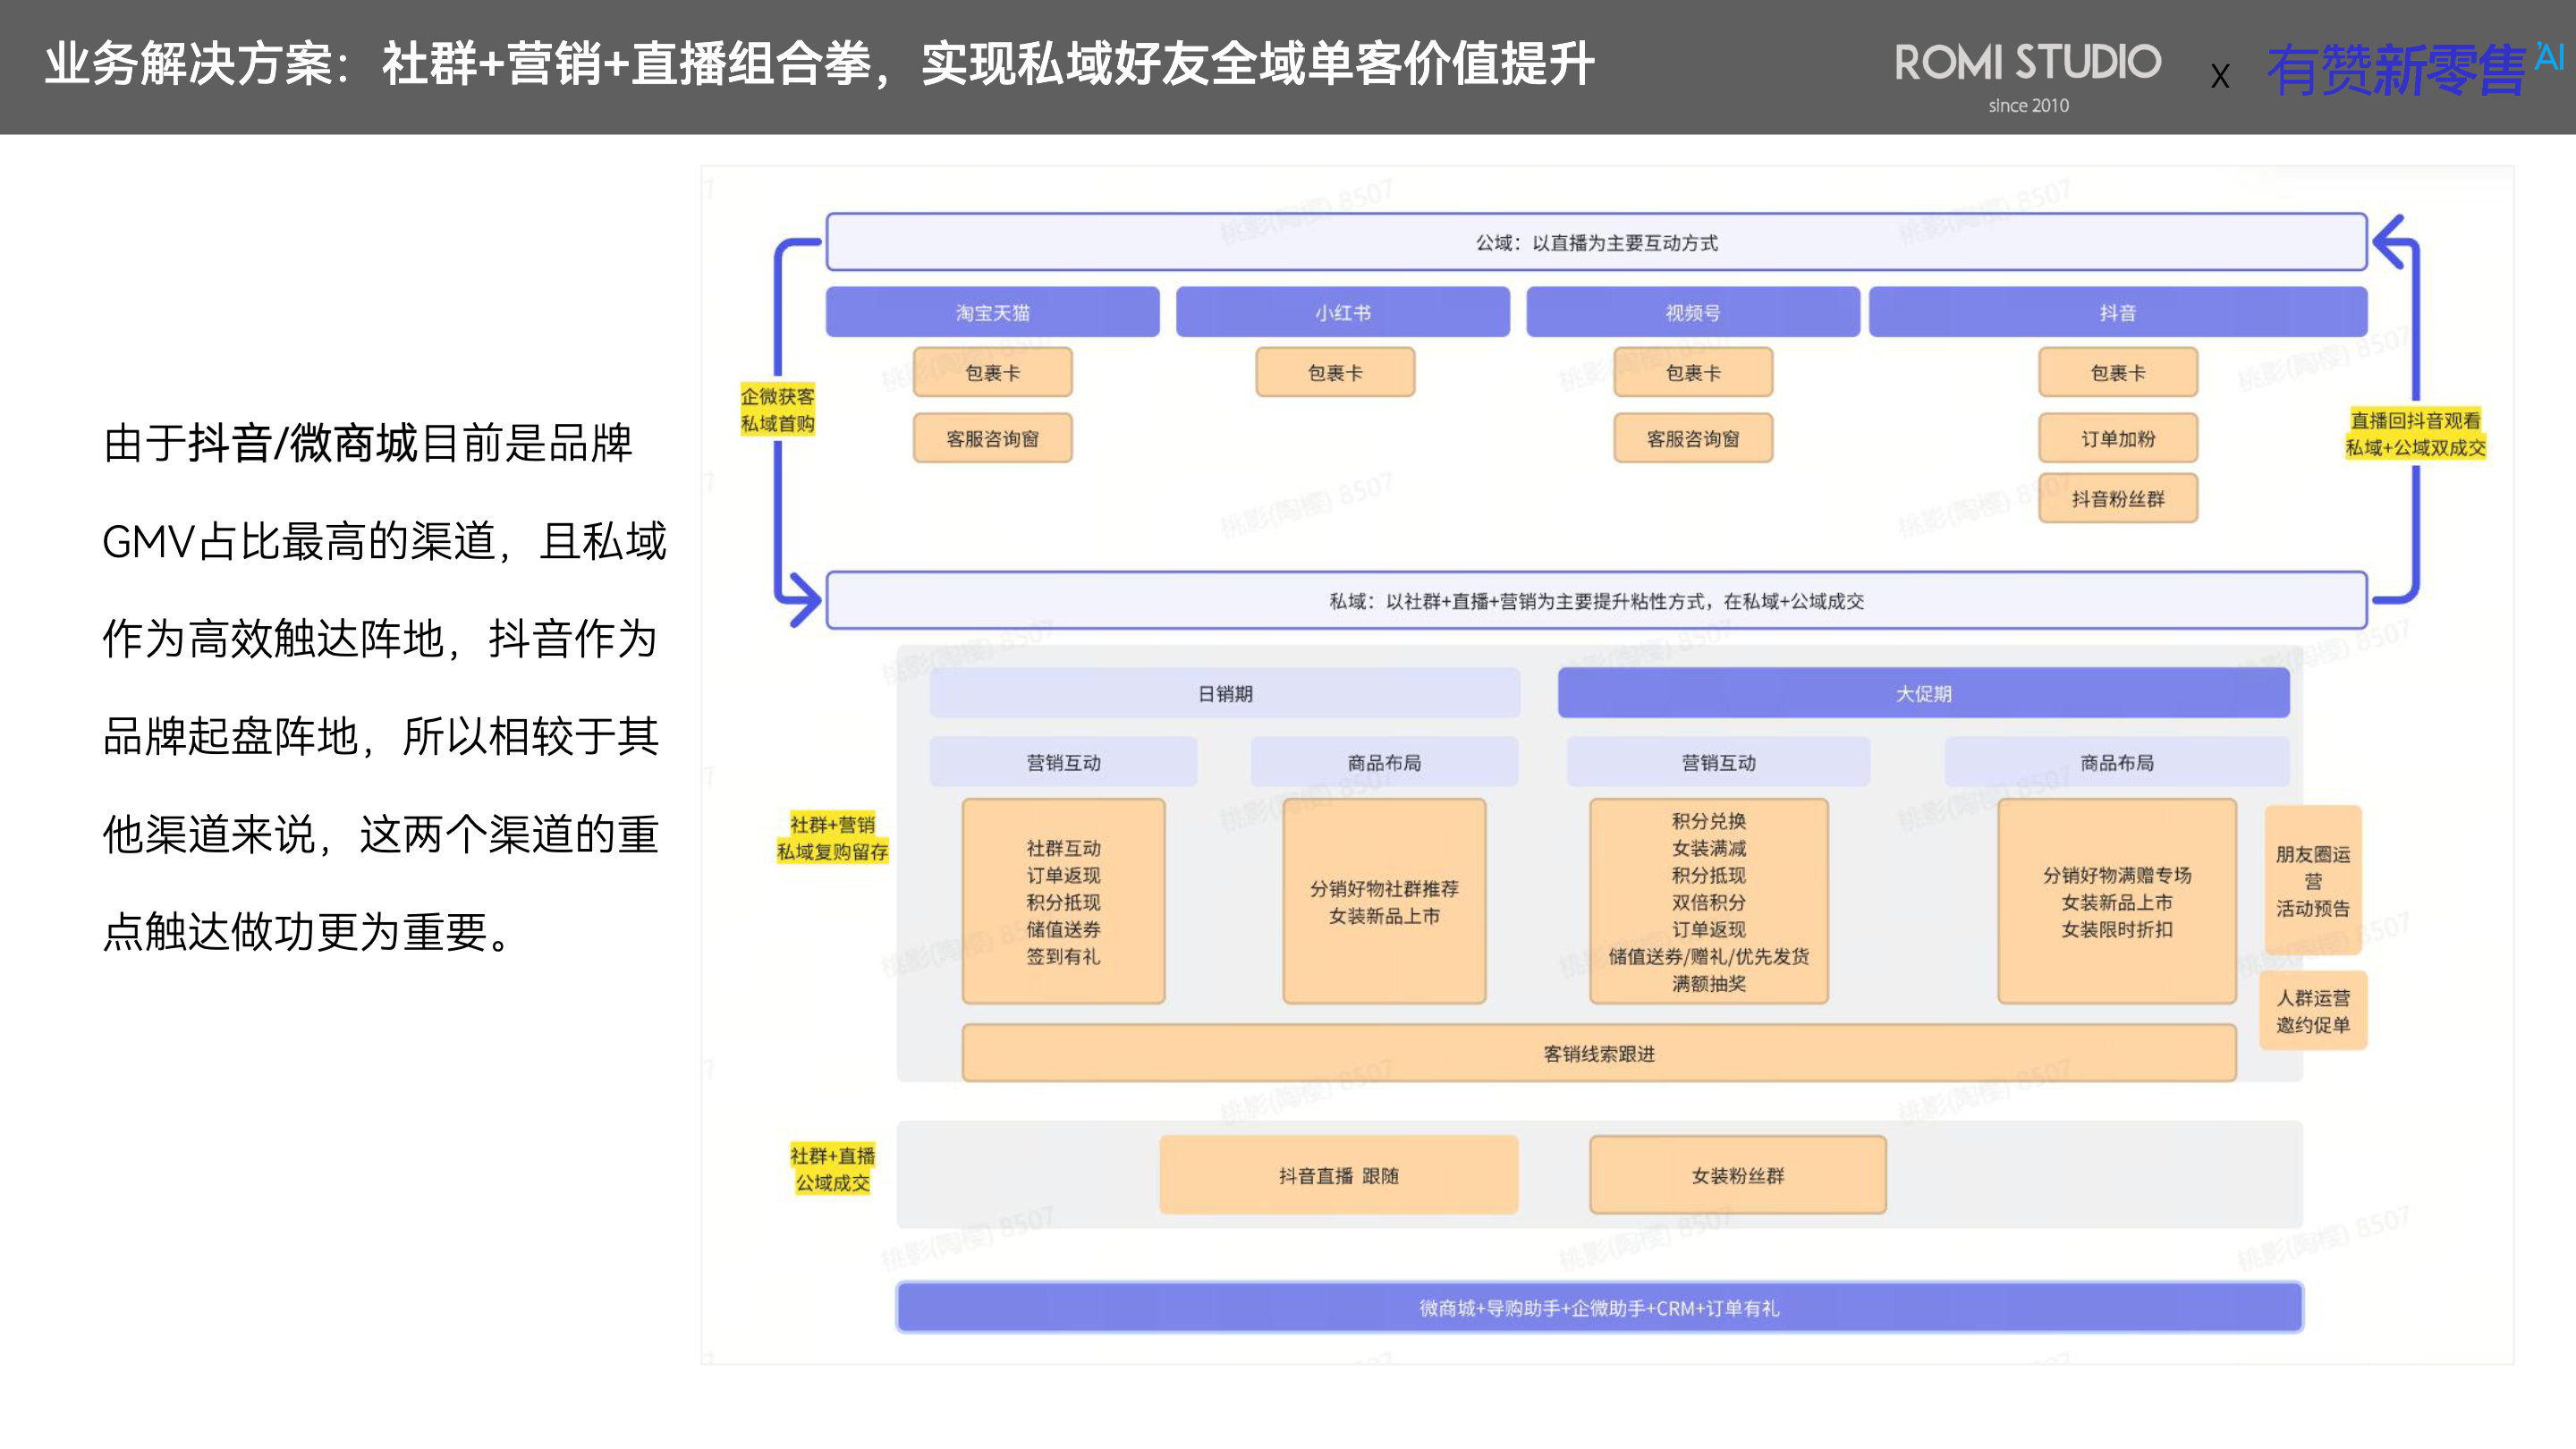This screenshot has height=1449, width=2576.
Task: Click the blue arrow pointing to 私域 bar
Action: click(x=803, y=598)
